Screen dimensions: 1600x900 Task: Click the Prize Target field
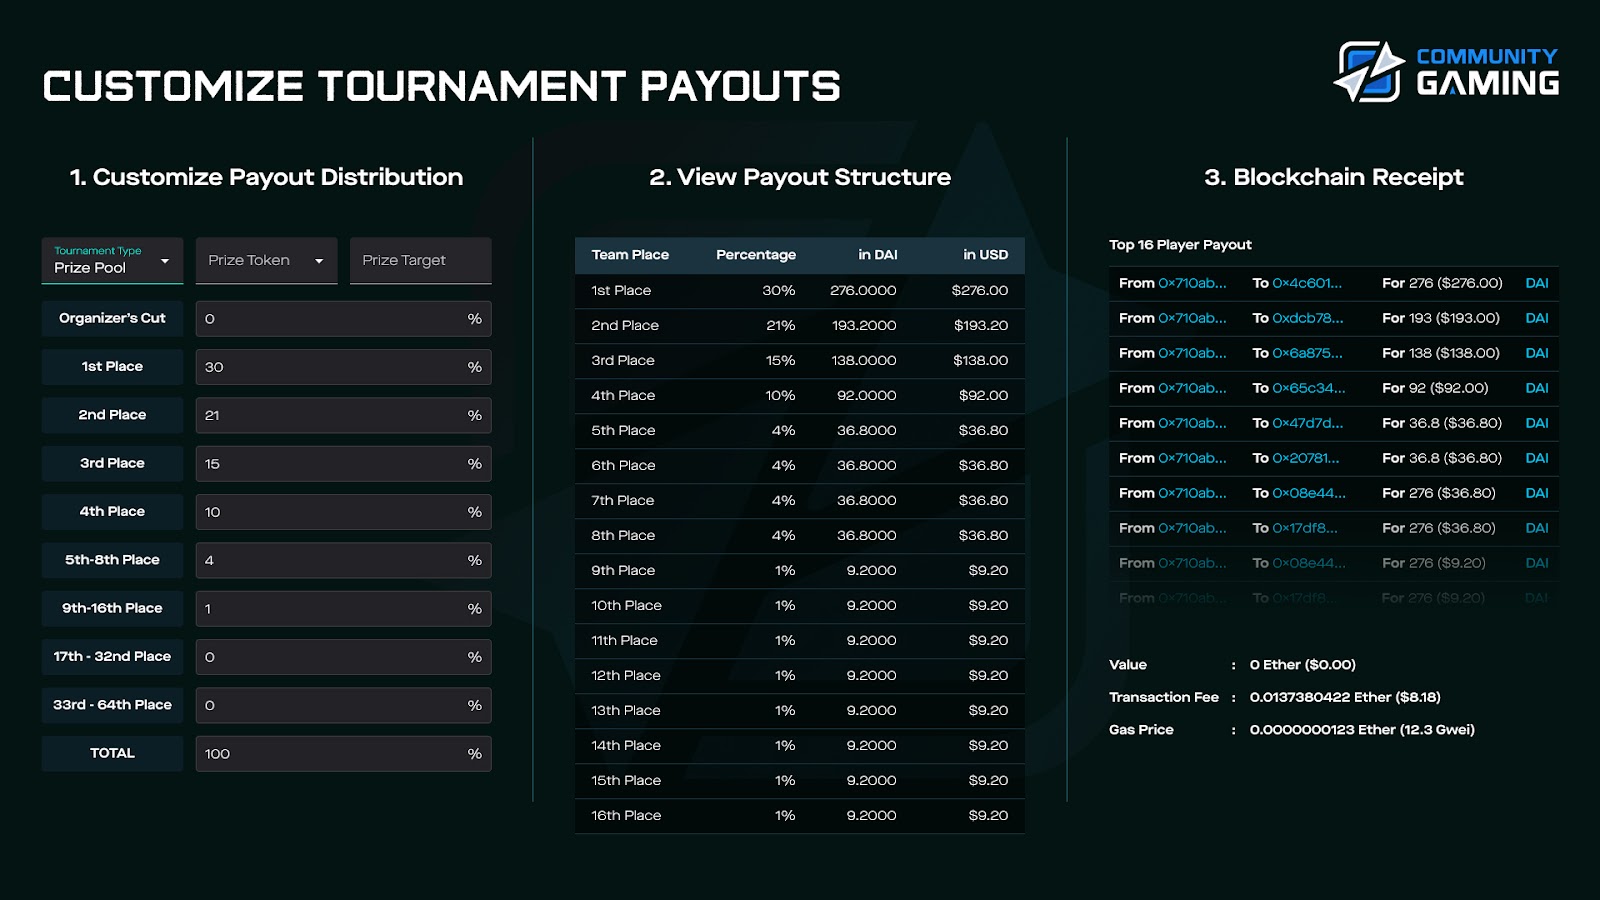[420, 260]
